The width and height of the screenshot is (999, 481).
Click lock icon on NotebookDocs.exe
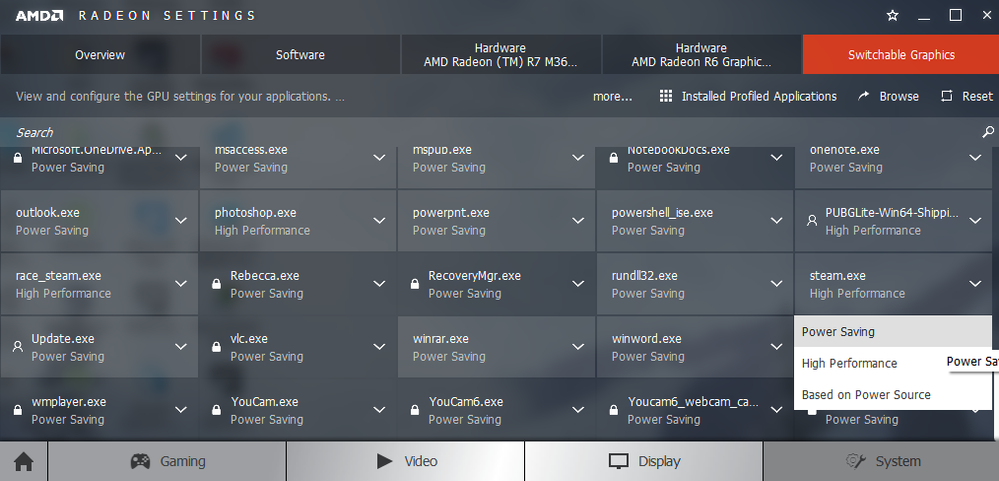(614, 158)
